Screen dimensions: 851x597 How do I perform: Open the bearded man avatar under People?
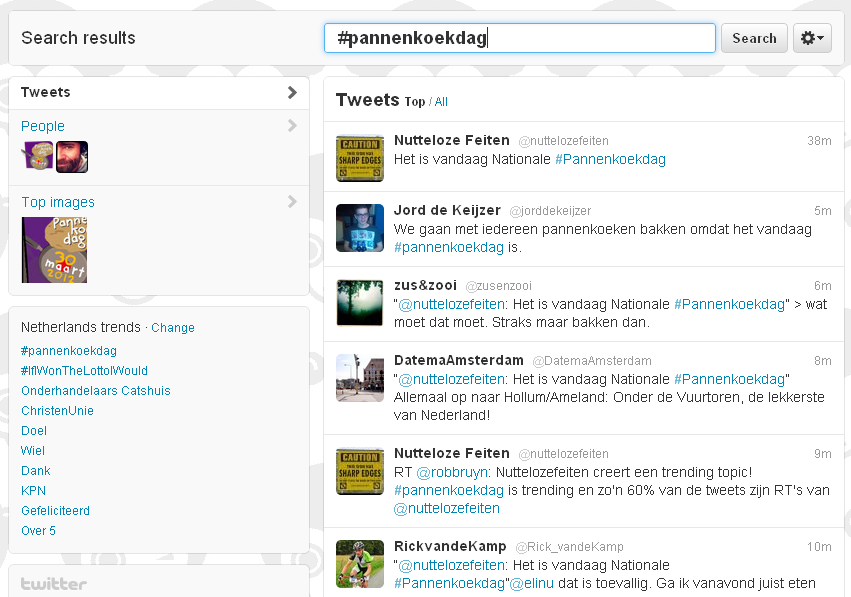click(x=72, y=156)
